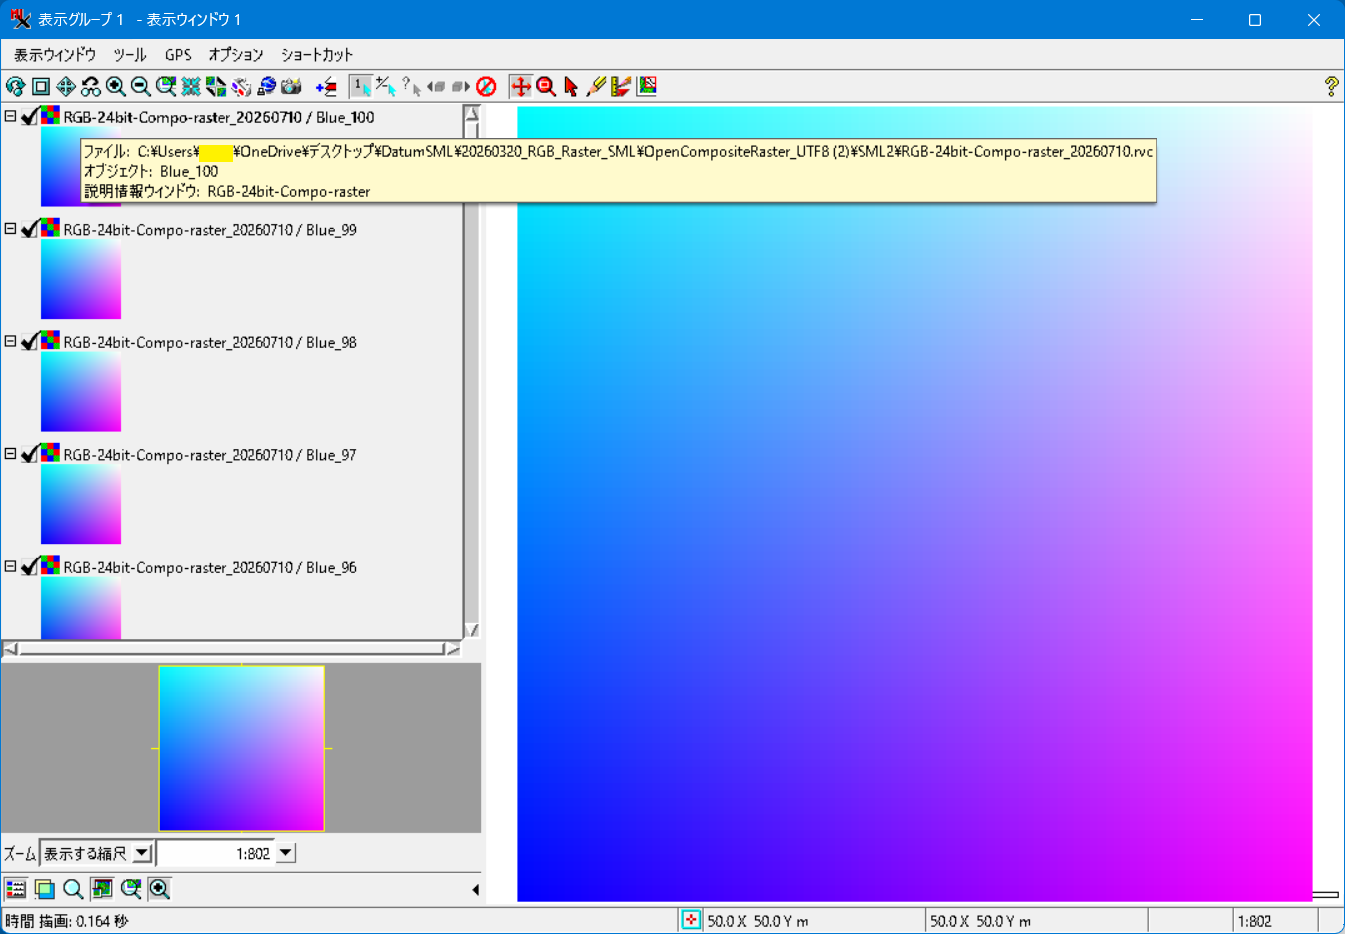
Task: Click the camera snapshot icon
Action: click(292, 87)
